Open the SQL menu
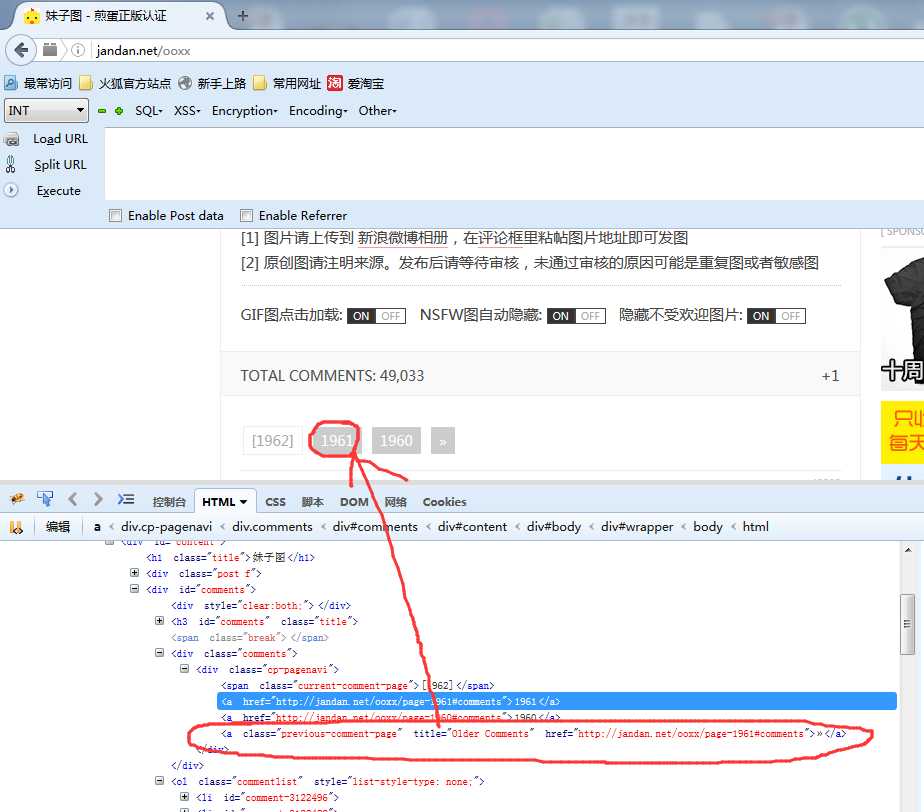Screen dimensions: 924x812 (x=148, y=111)
